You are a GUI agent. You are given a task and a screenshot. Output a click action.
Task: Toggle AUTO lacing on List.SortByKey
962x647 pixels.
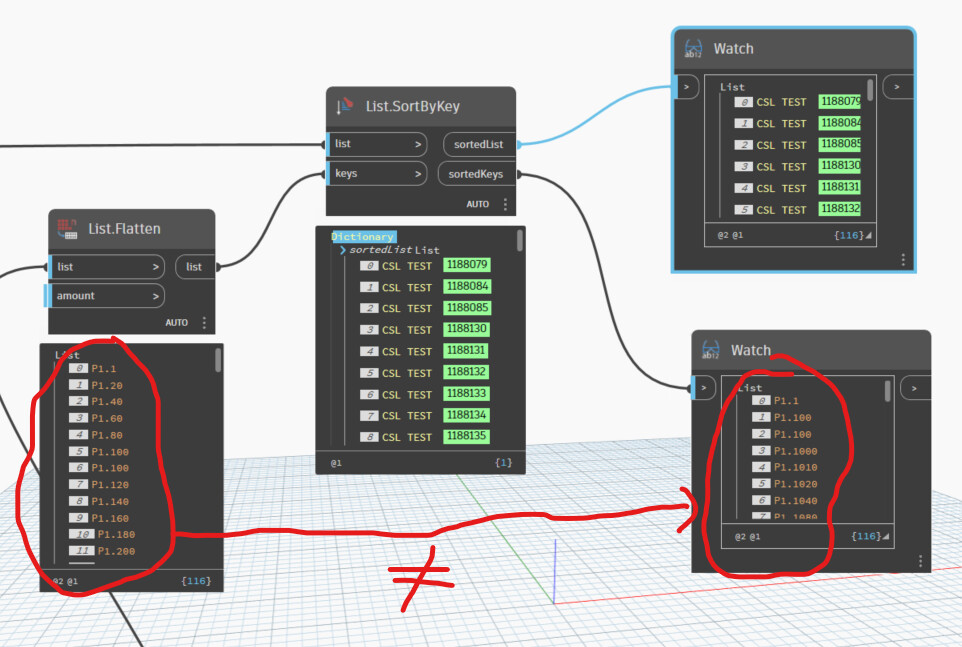[479, 203]
